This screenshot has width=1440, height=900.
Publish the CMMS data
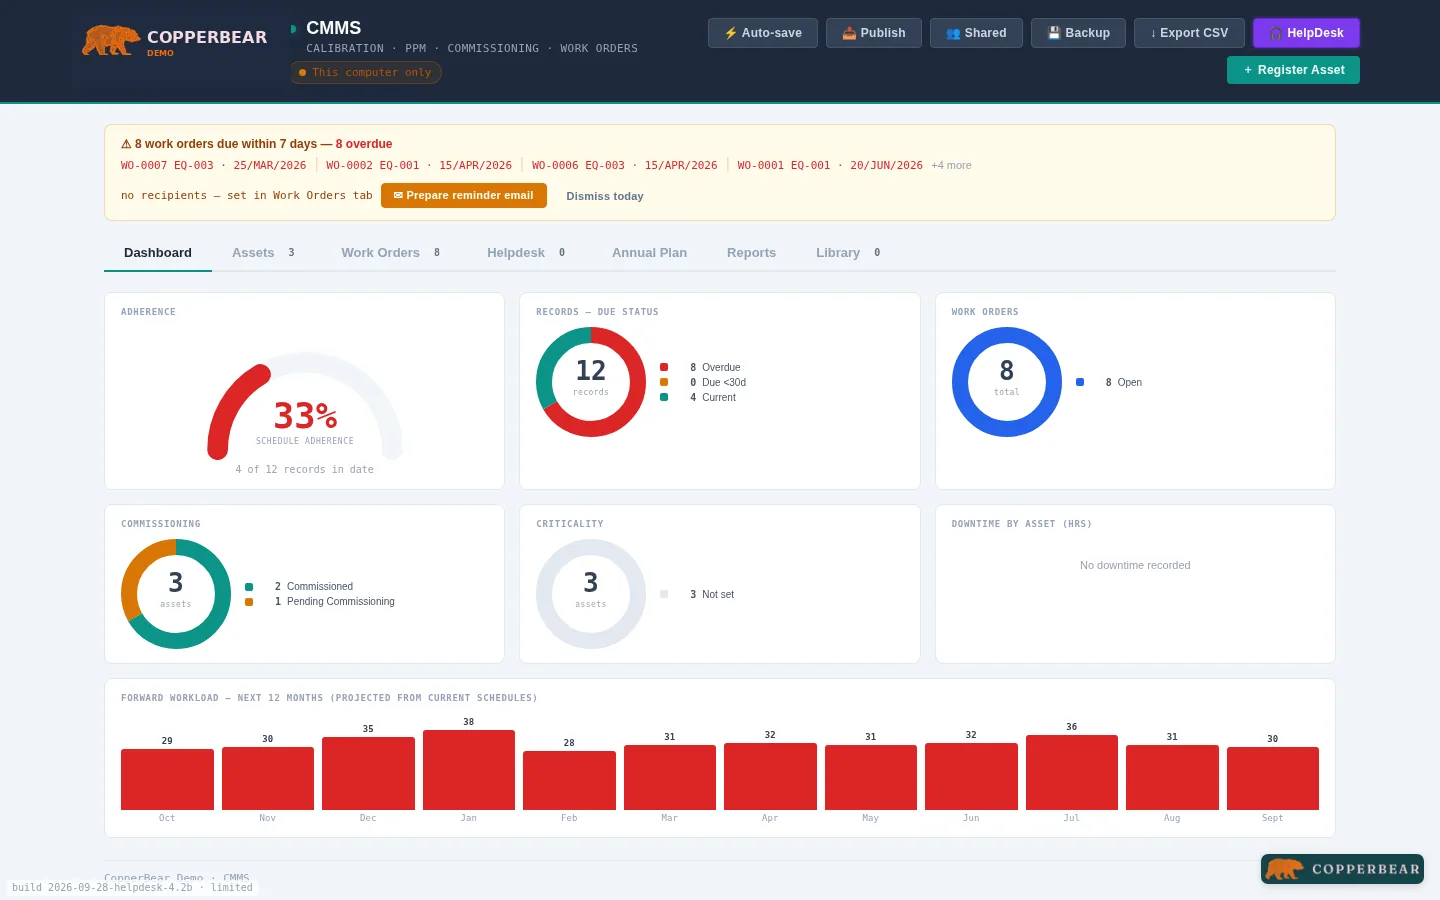(874, 33)
